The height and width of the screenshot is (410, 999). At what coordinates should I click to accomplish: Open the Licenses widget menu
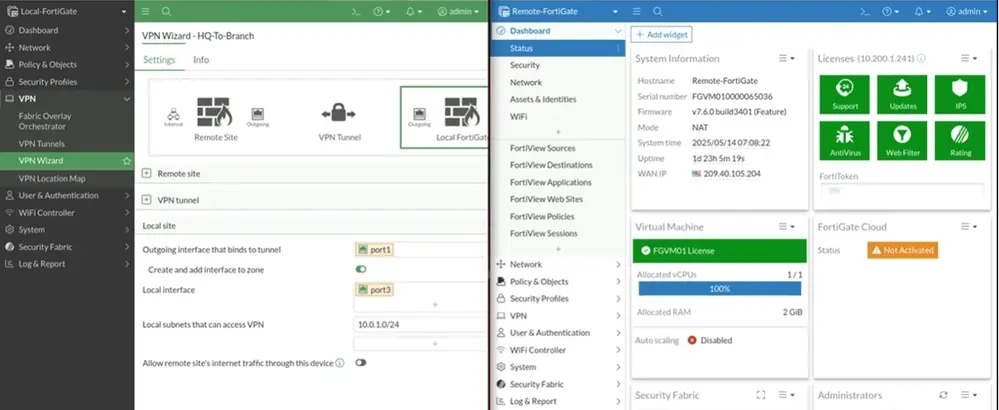click(x=969, y=59)
